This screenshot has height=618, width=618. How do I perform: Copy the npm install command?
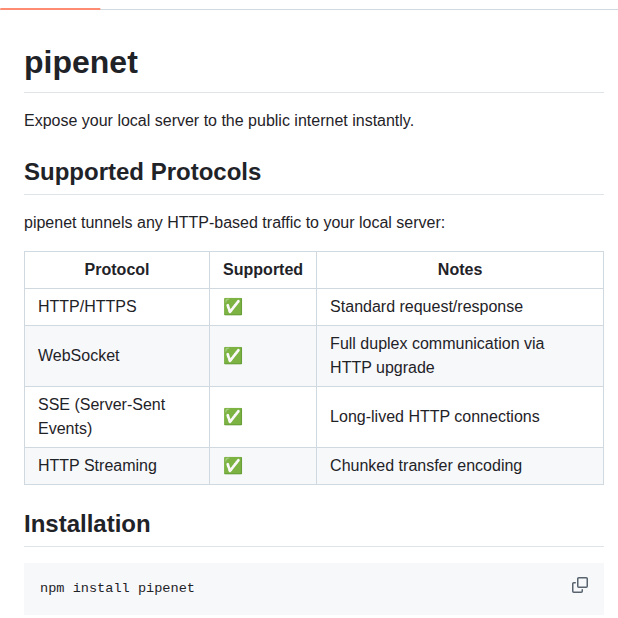click(x=580, y=585)
